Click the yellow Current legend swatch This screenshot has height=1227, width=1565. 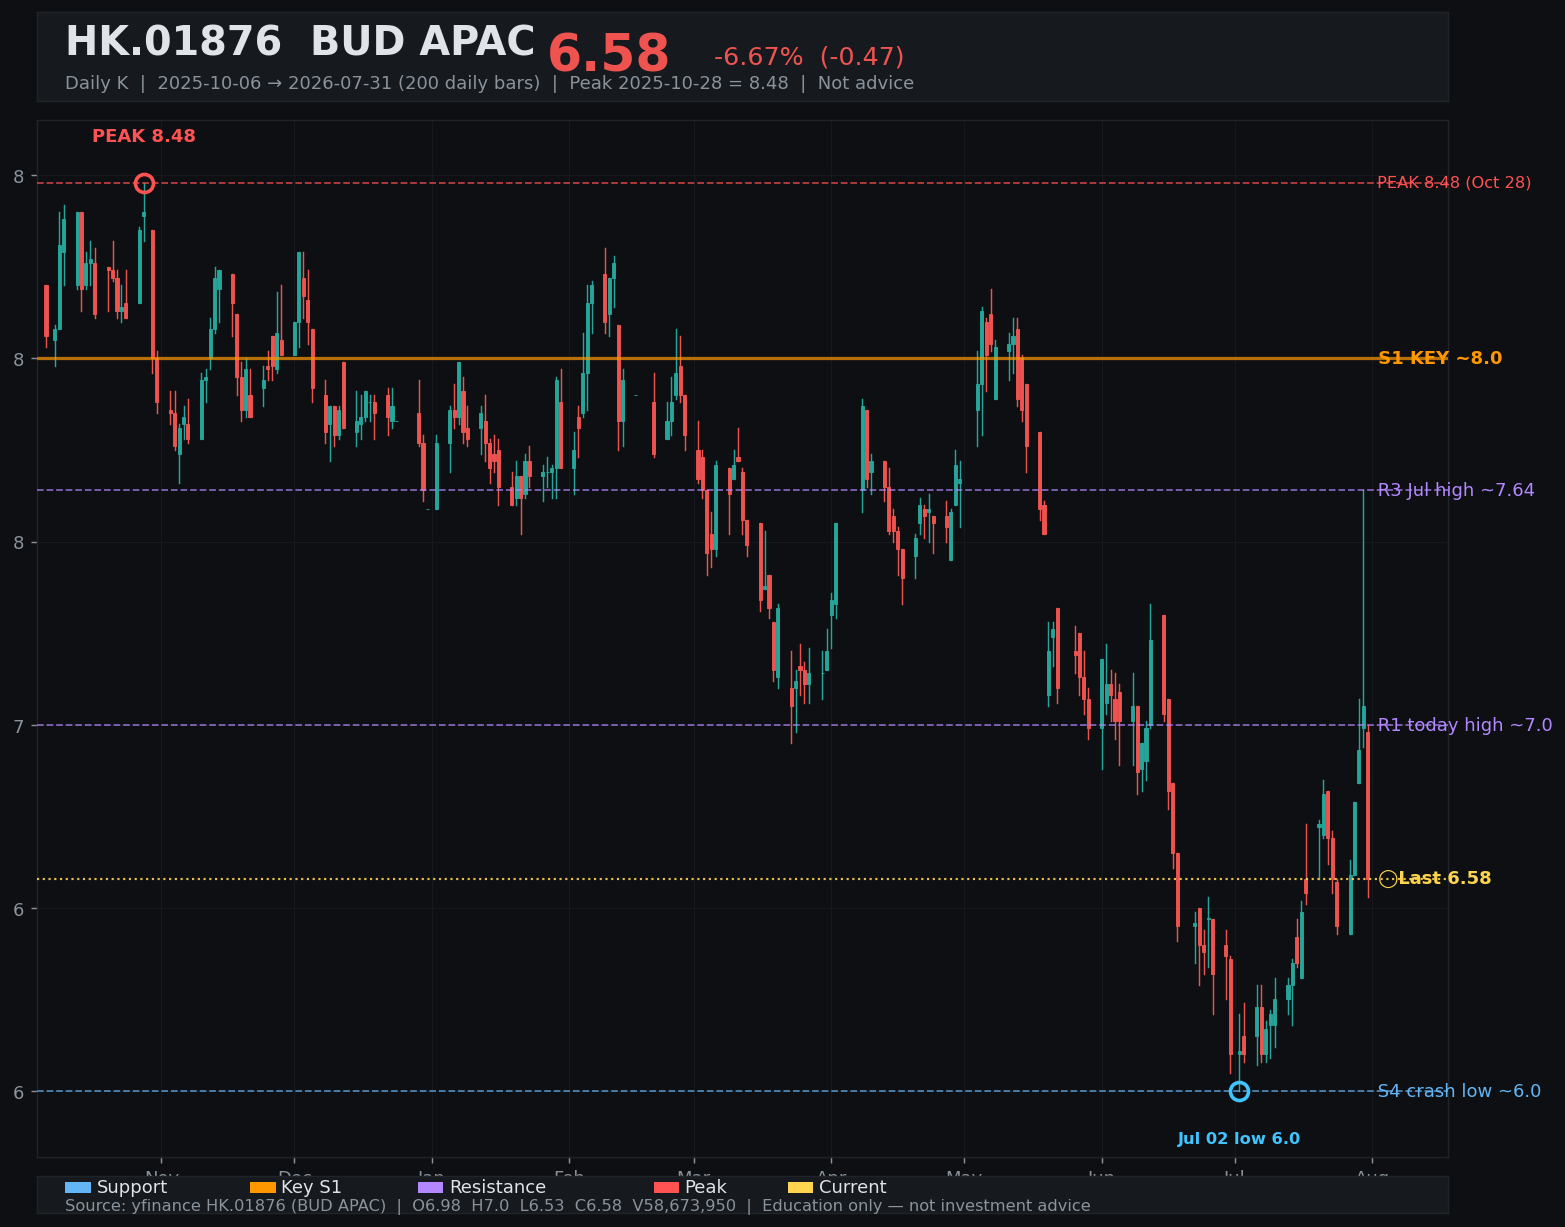[800, 1187]
